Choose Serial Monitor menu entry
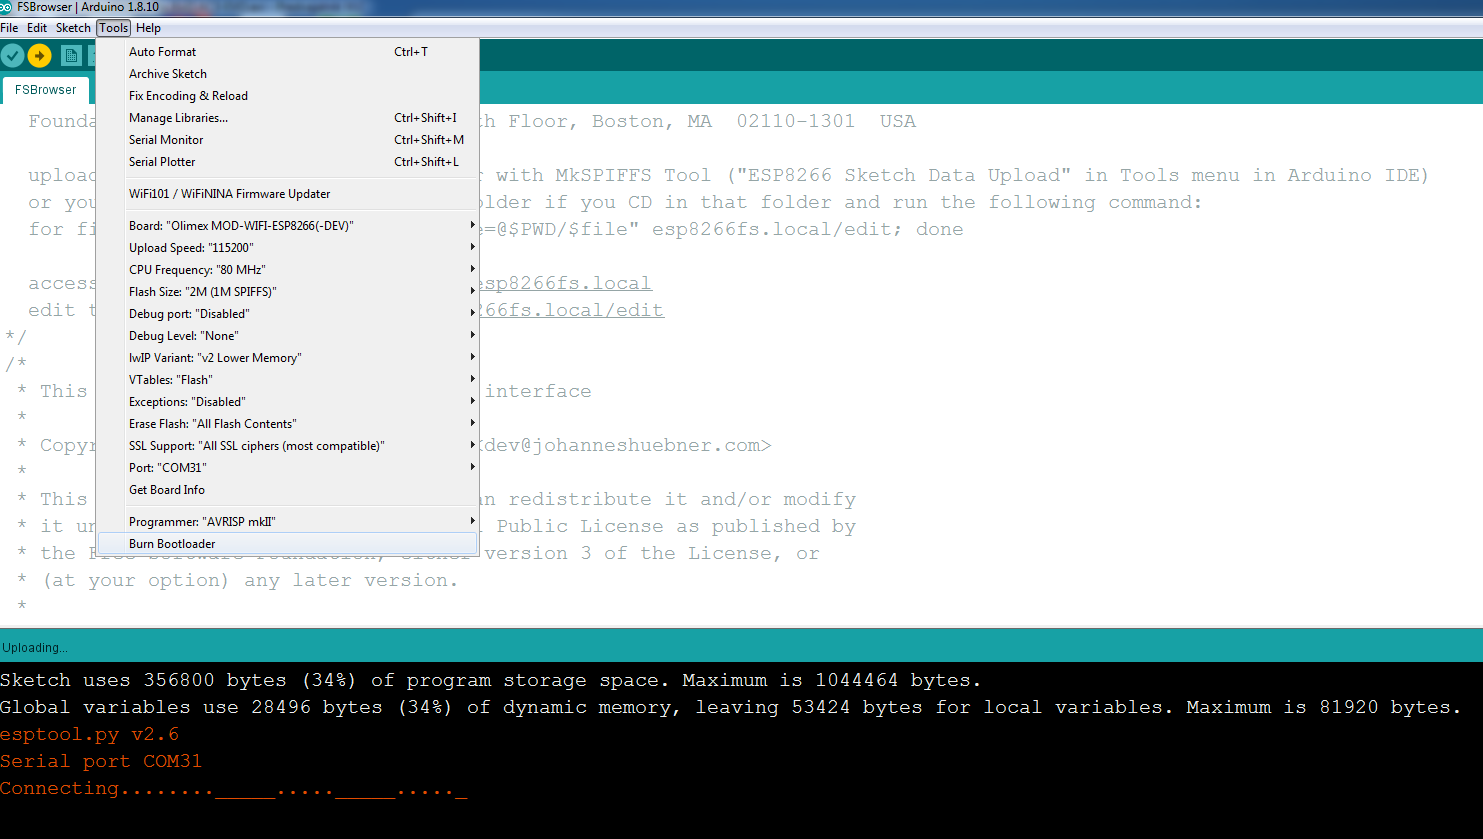 click(x=166, y=140)
